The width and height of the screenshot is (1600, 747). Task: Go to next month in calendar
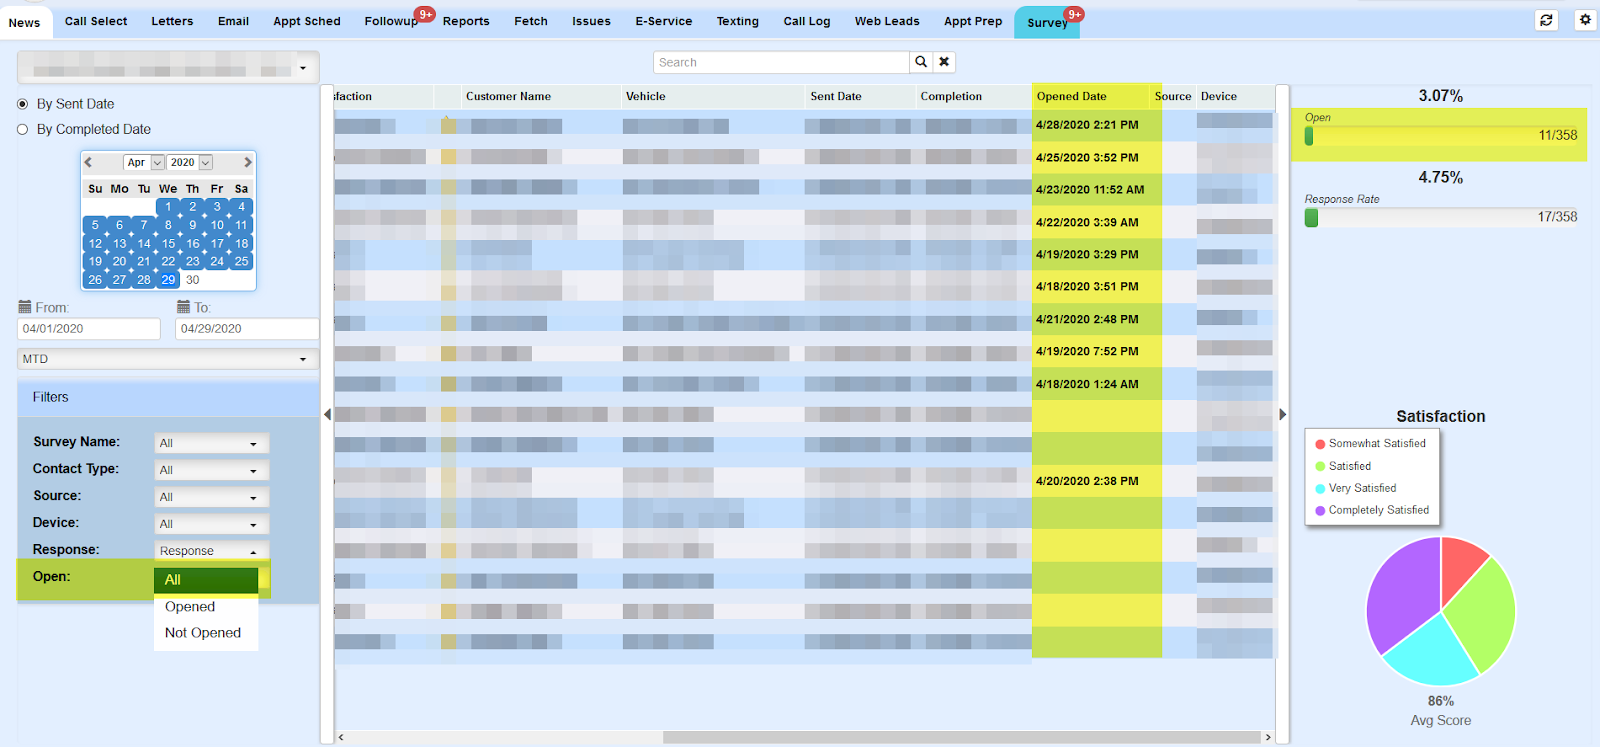[247, 162]
